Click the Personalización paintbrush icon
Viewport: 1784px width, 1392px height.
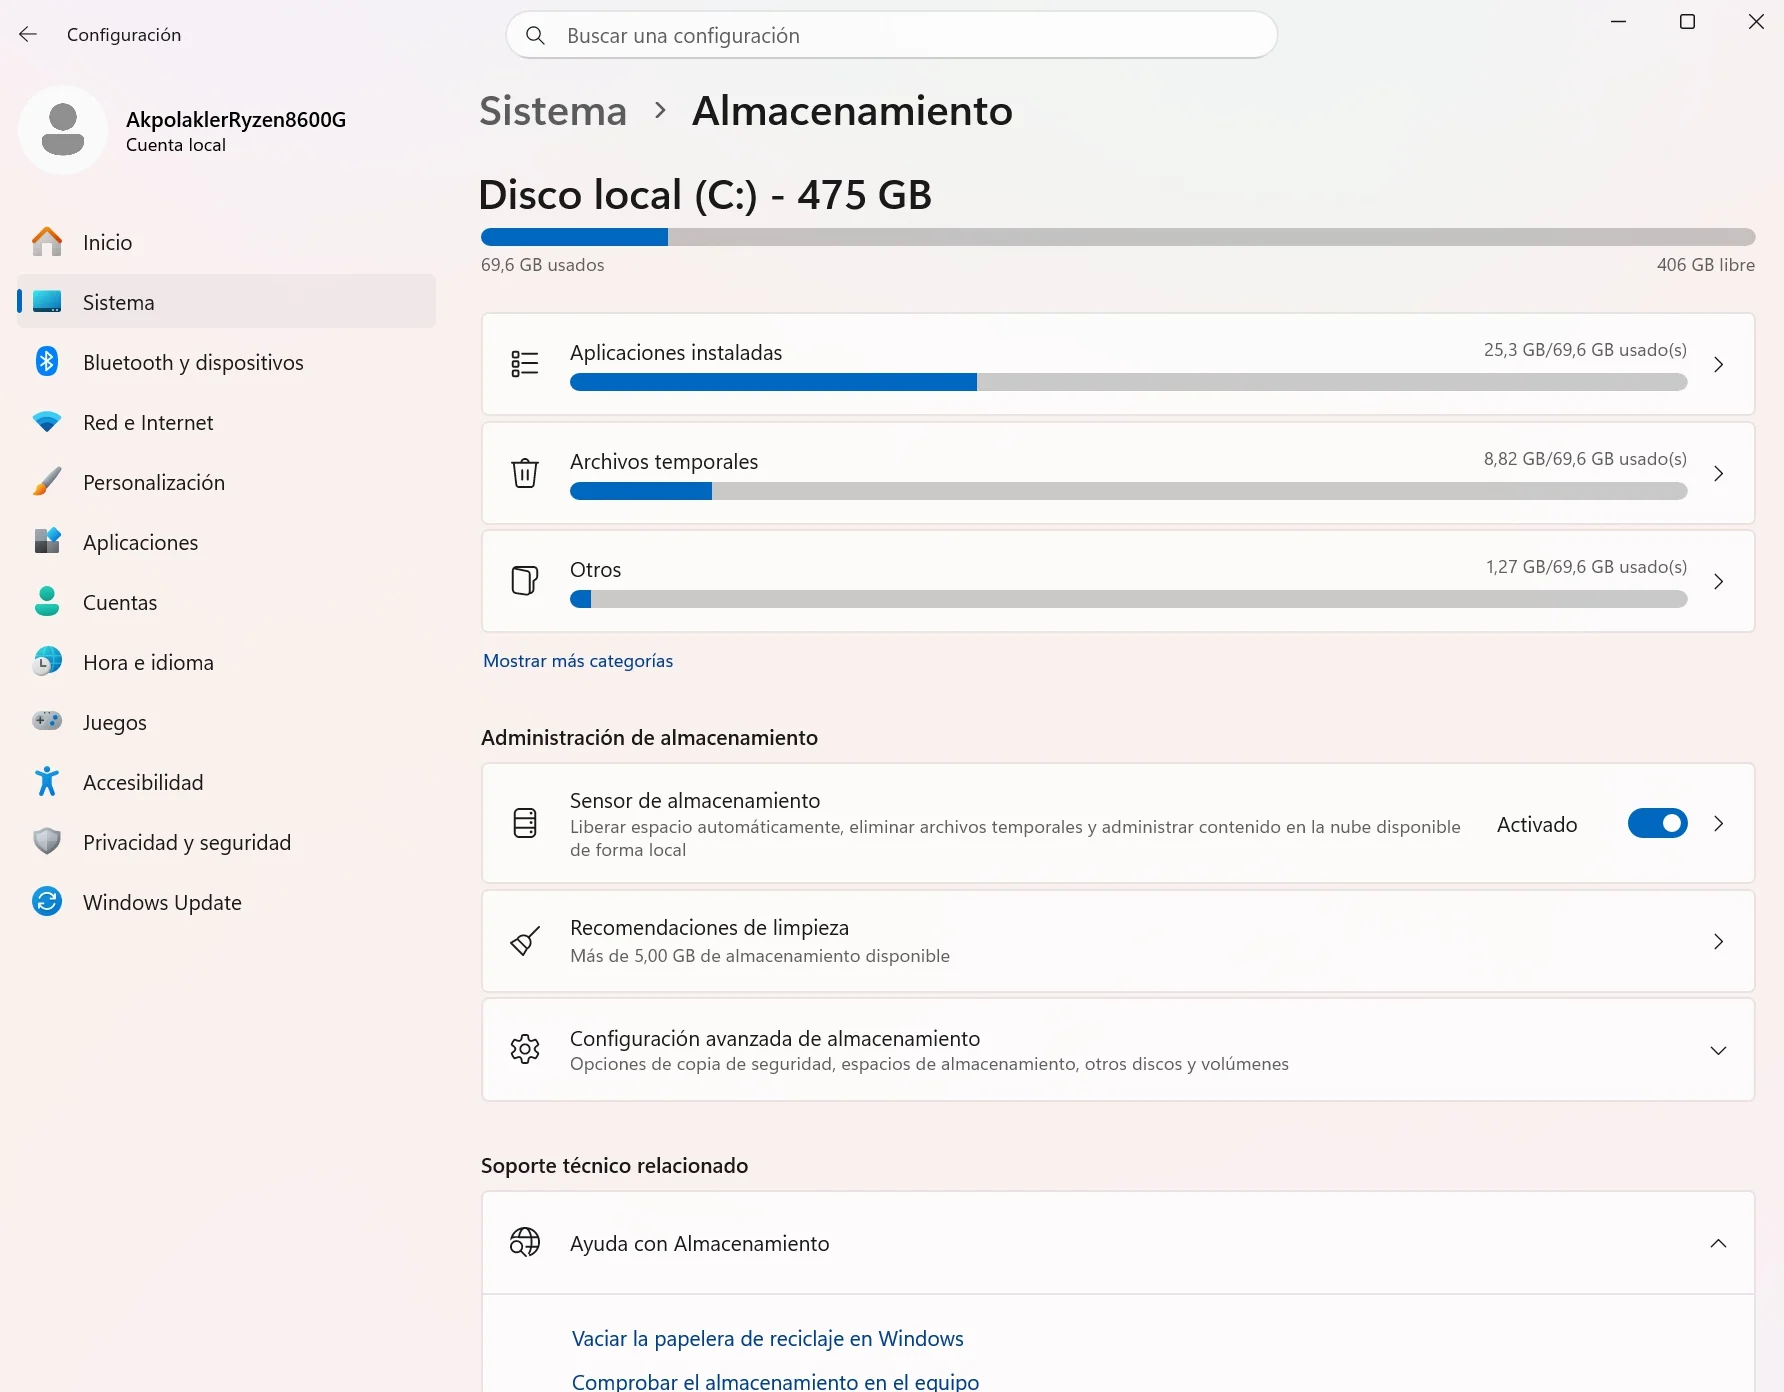[47, 482]
